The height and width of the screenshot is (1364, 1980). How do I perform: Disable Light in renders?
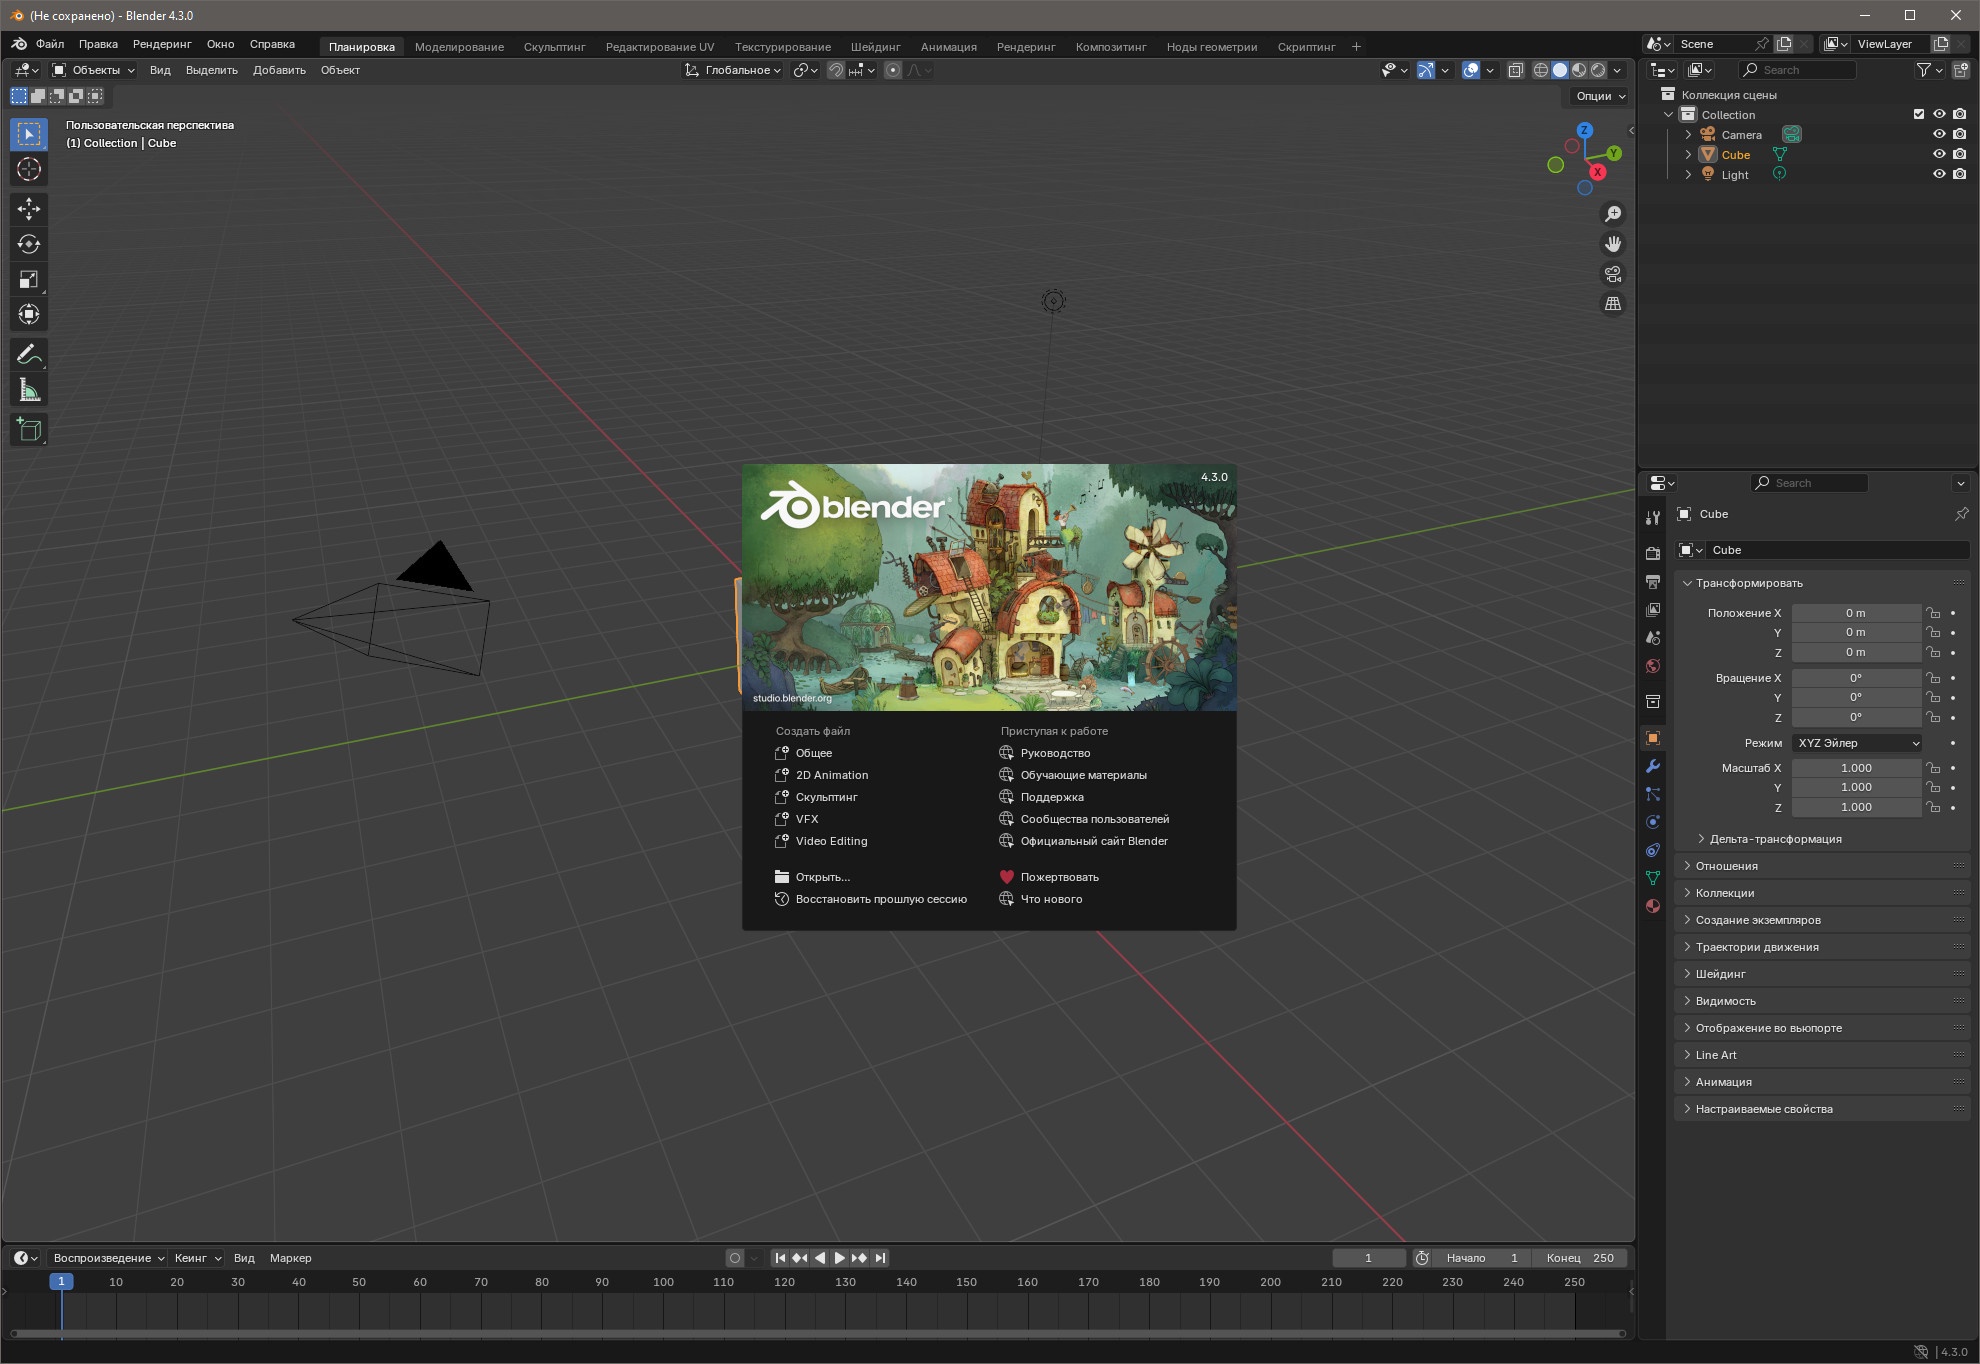point(1959,174)
